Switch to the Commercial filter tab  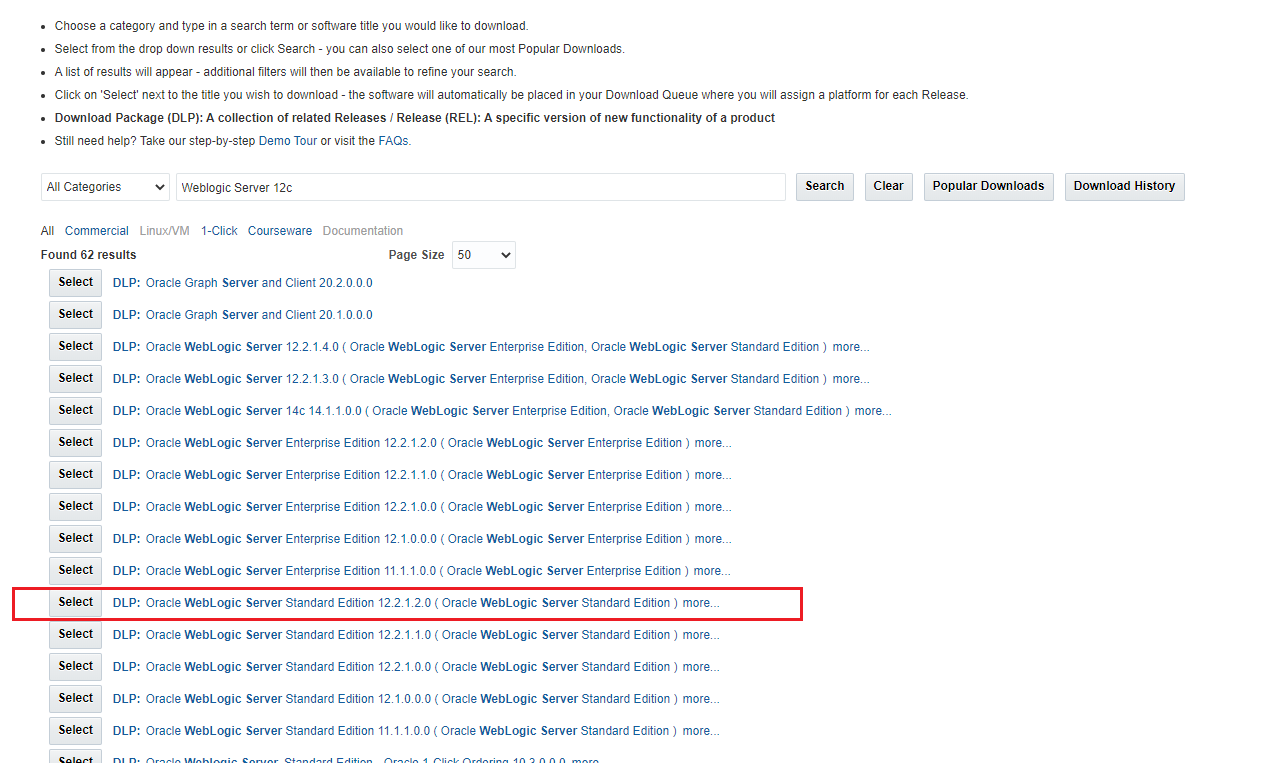point(97,231)
